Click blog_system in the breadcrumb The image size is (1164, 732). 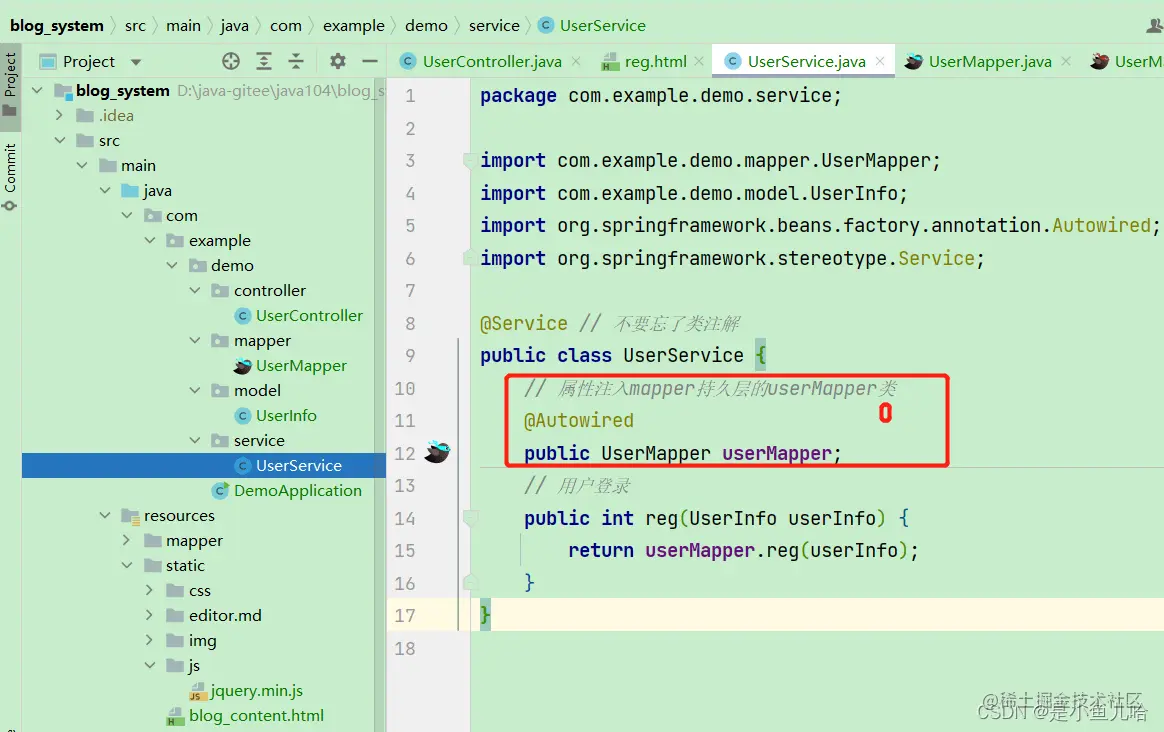[x=56, y=25]
